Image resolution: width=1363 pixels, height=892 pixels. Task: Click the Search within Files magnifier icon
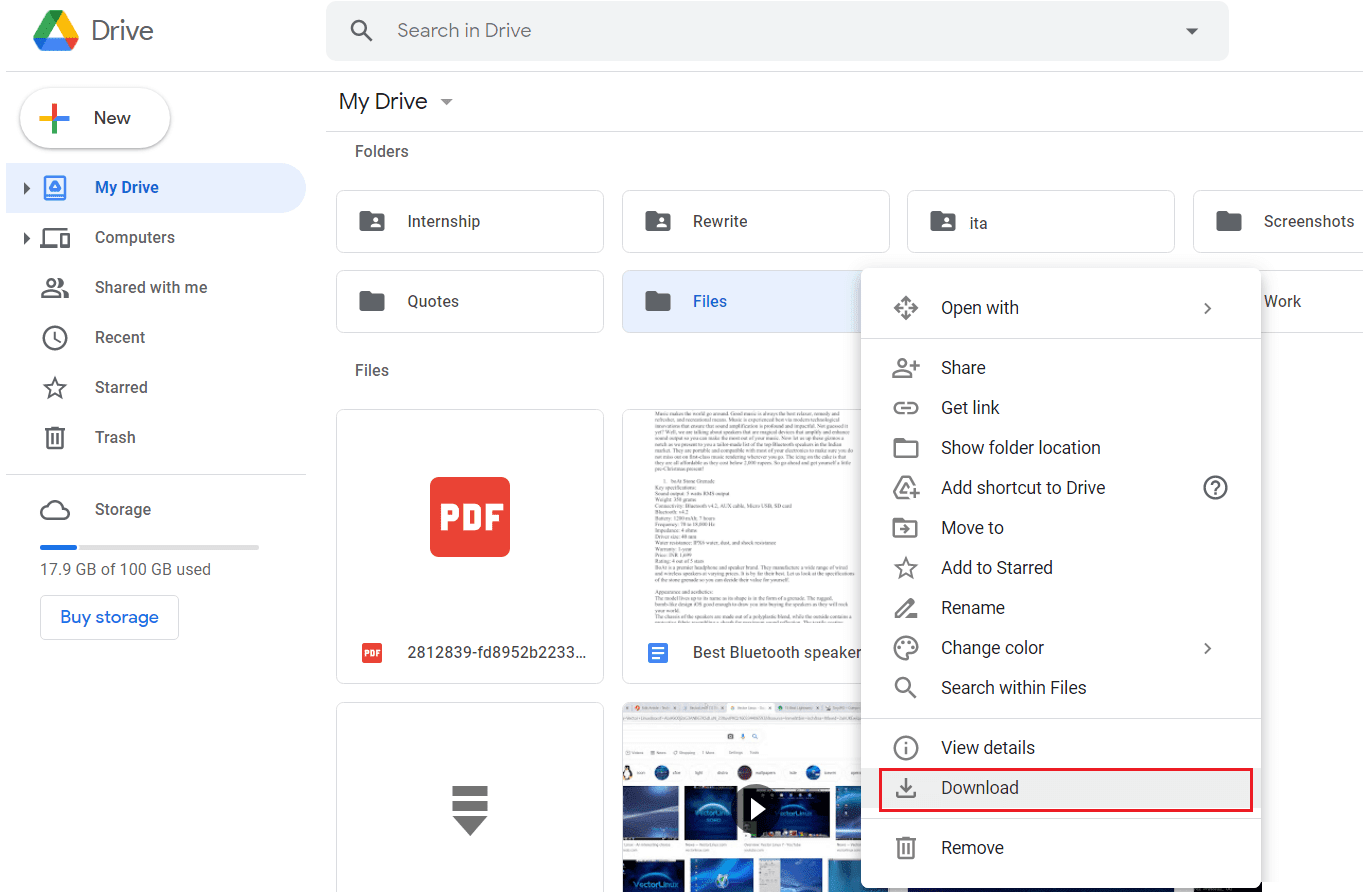905,687
